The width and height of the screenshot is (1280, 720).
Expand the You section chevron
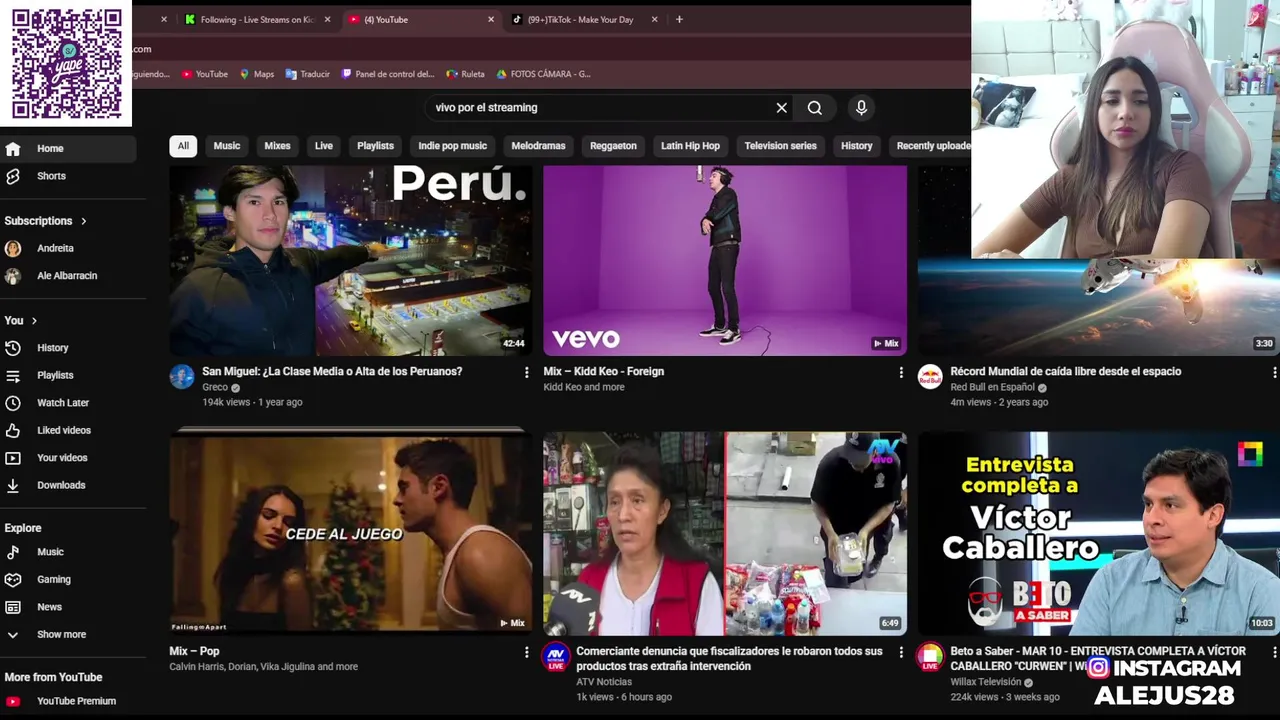(34, 321)
